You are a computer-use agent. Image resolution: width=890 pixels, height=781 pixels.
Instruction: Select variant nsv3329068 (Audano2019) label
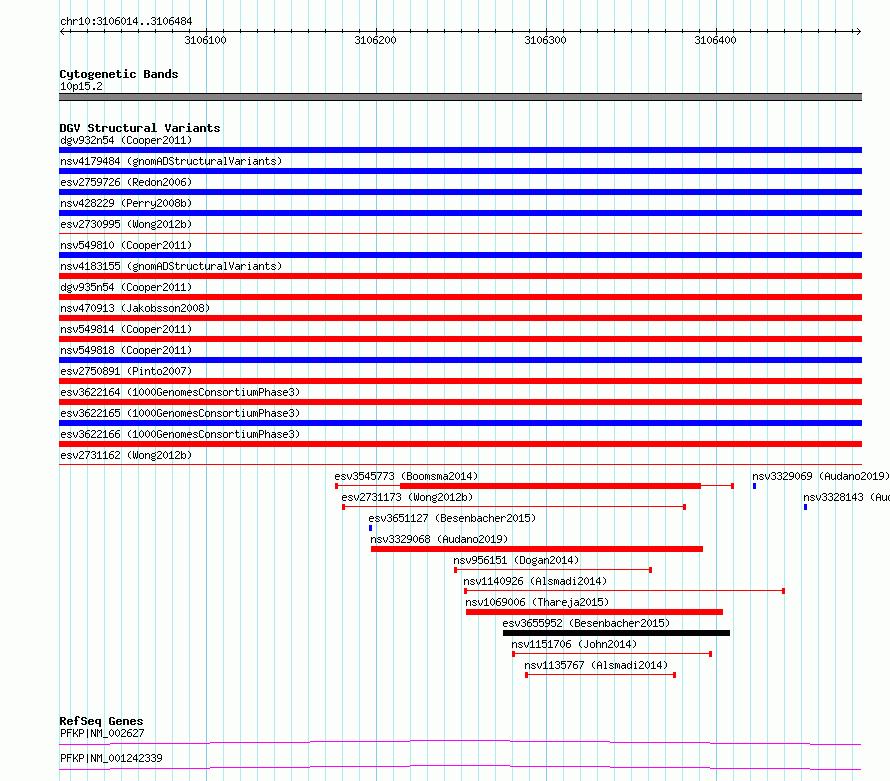pos(439,539)
